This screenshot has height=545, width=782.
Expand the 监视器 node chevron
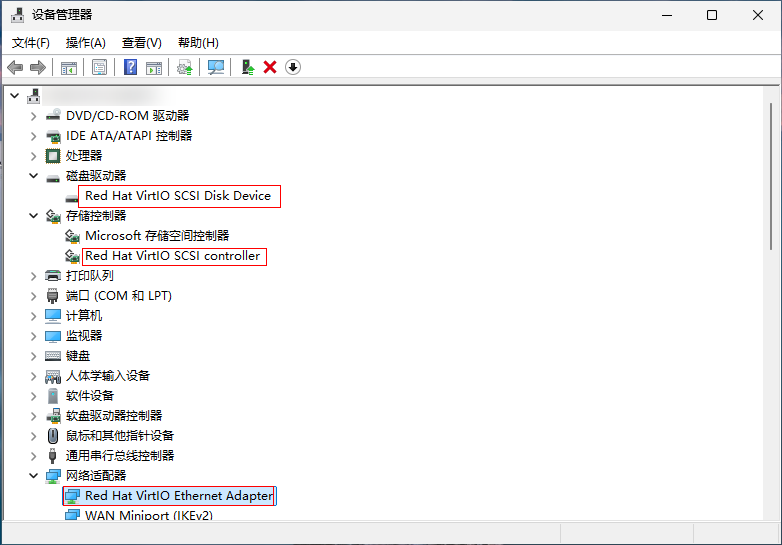point(33,336)
